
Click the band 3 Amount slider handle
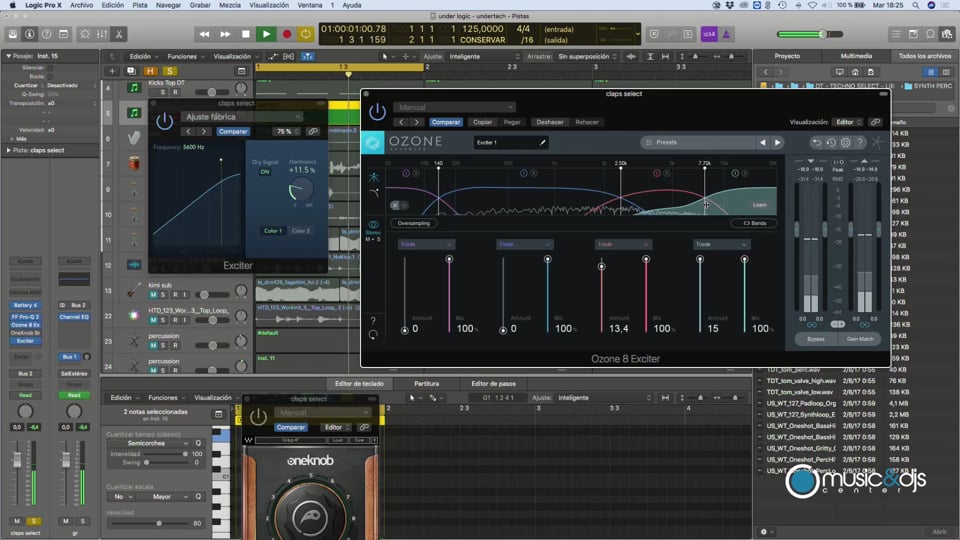pyautogui.click(x=601, y=266)
